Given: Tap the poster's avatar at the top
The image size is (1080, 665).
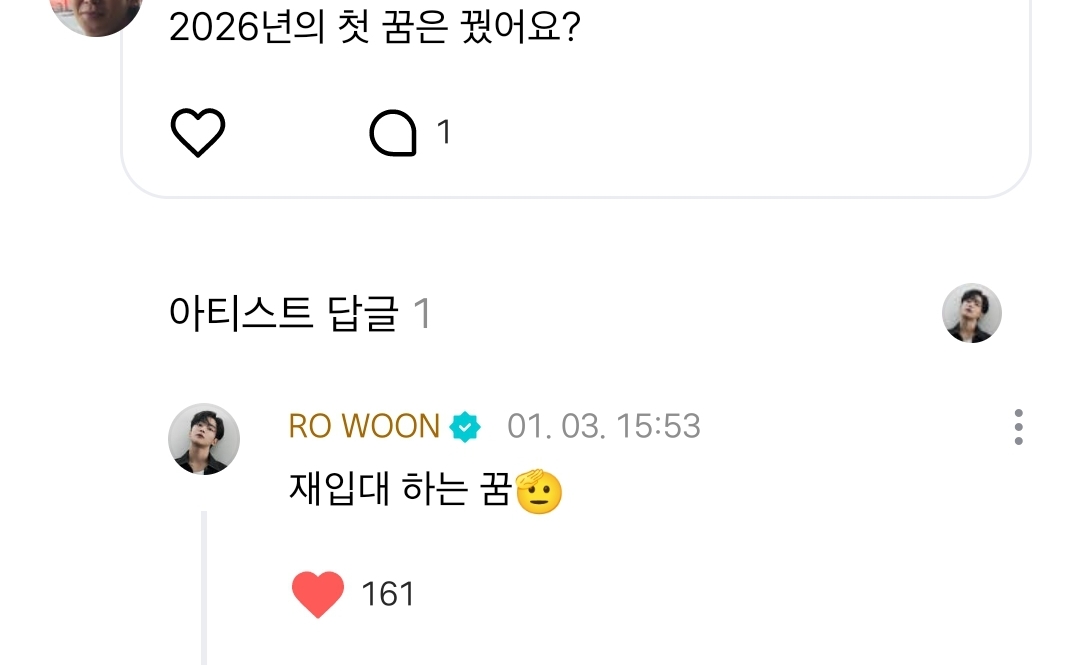Looking at the screenshot, I should [x=96, y=14].
